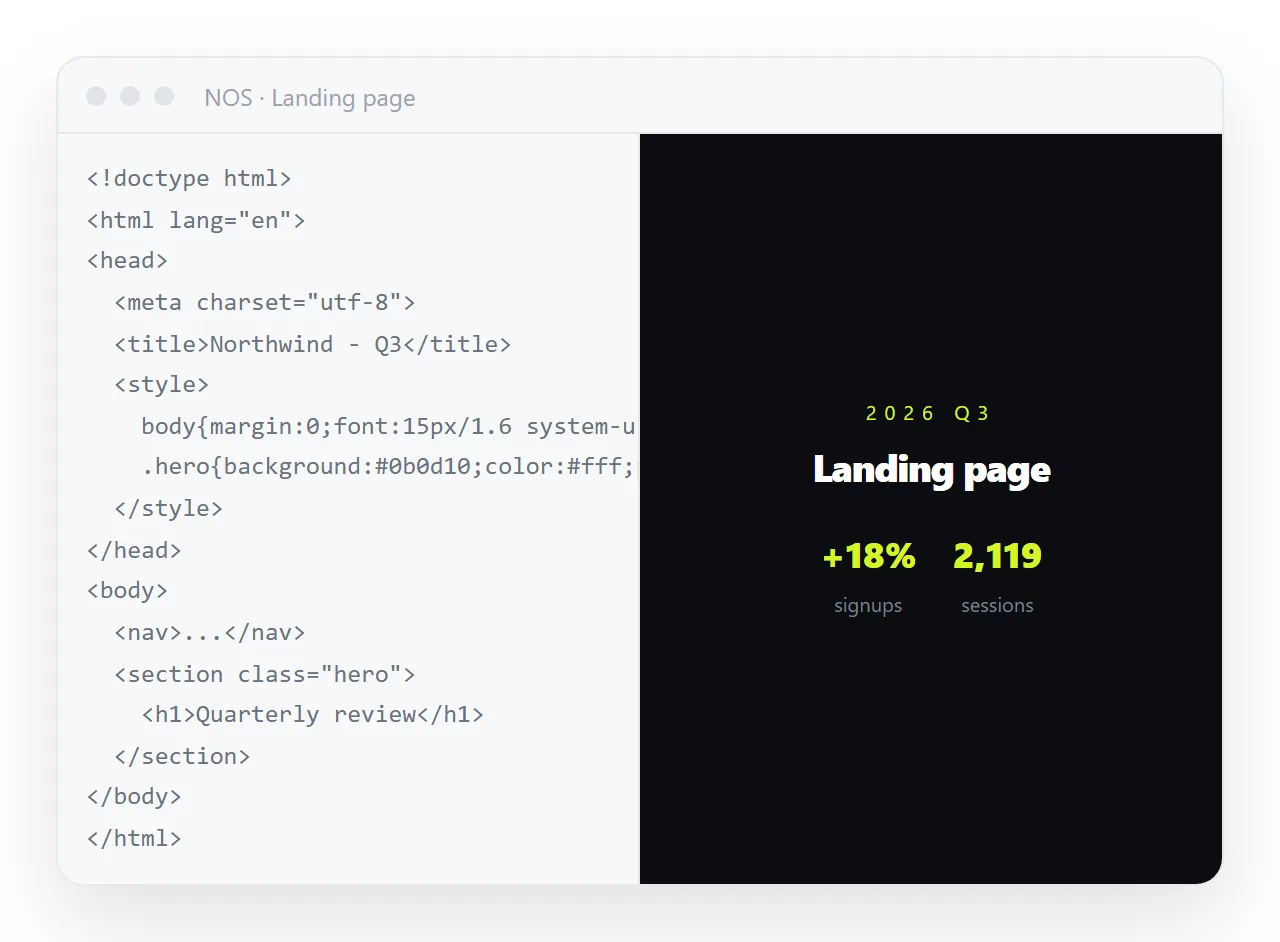
Task: Select the closing </section> tag line
Action: point(182,756)
